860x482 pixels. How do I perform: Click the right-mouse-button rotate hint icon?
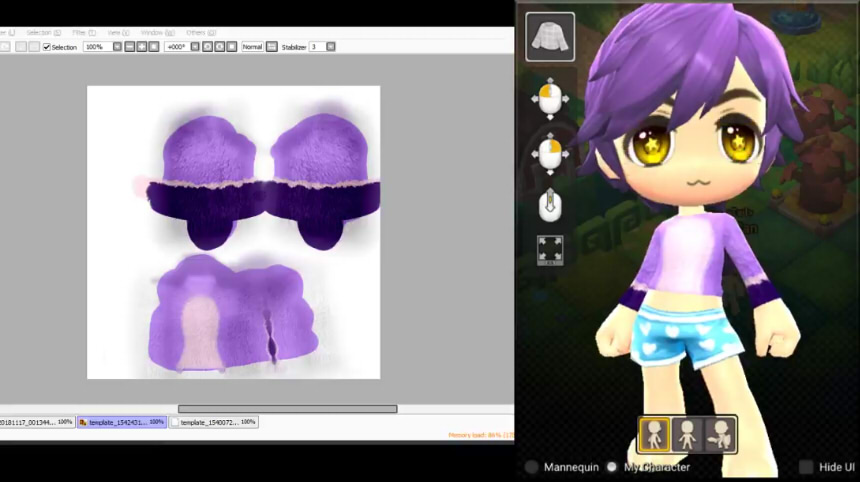(x=548, y=154)
